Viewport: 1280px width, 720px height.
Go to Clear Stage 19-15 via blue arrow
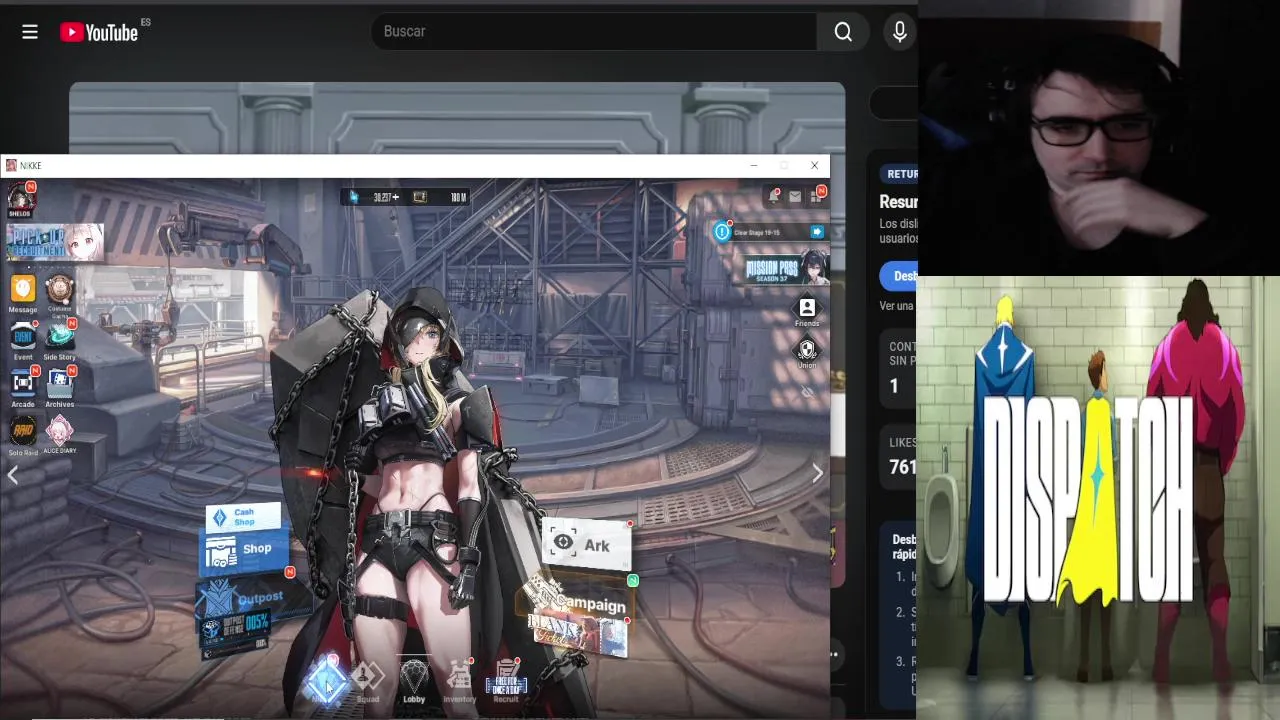coord(817,232)
